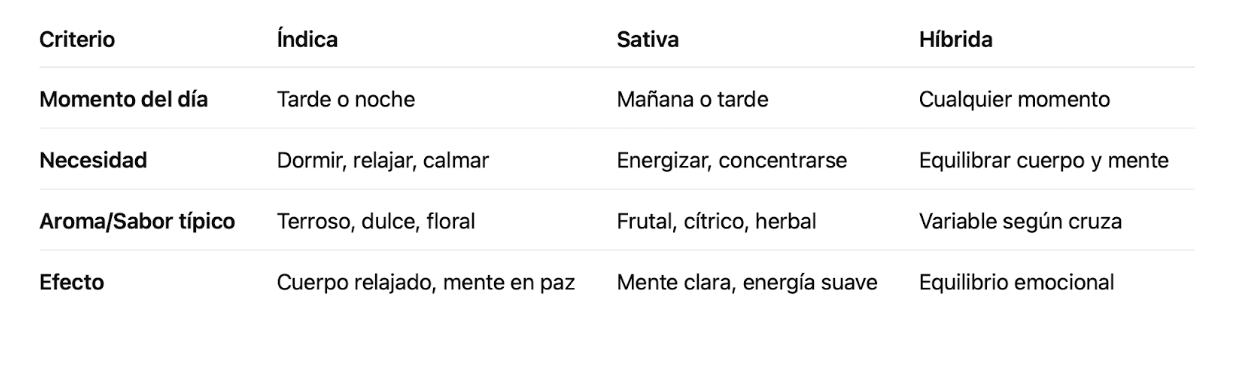
Task: Click the Tarde o noche cell
Action: [x=346, y=100]
